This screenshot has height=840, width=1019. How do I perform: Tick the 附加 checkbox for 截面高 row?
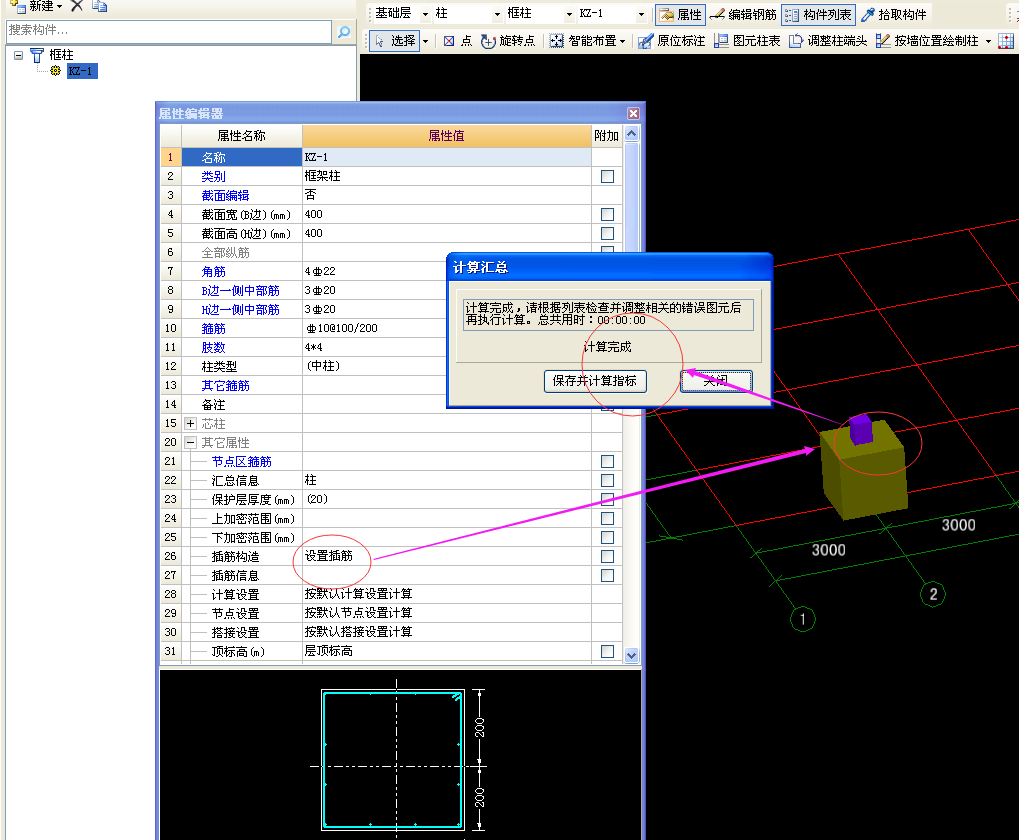pos(607,233)
